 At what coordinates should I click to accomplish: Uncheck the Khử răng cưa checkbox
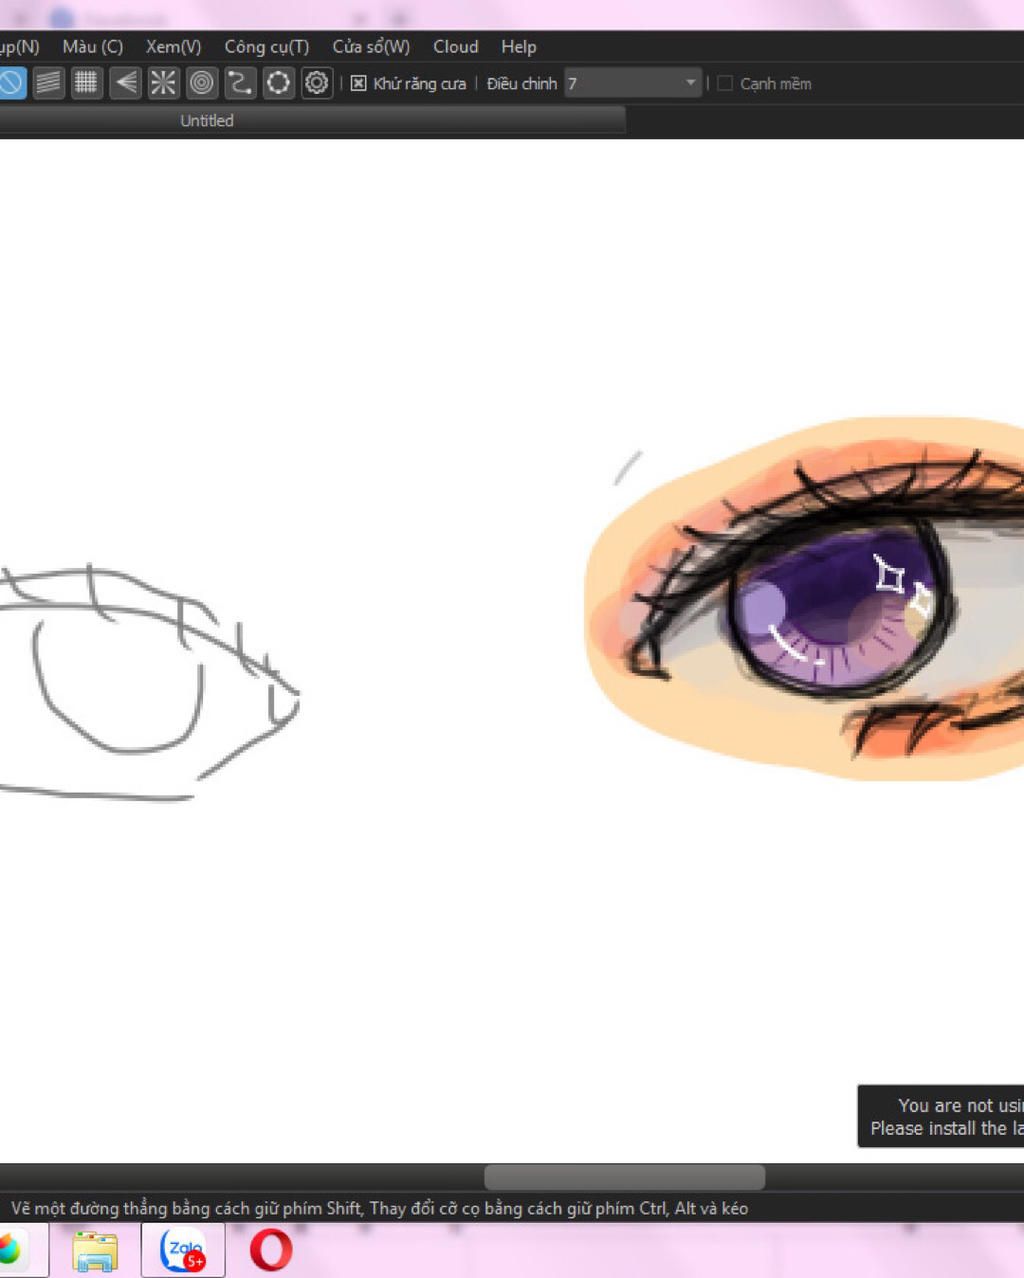pyautogui.click(x=358, y=84)
